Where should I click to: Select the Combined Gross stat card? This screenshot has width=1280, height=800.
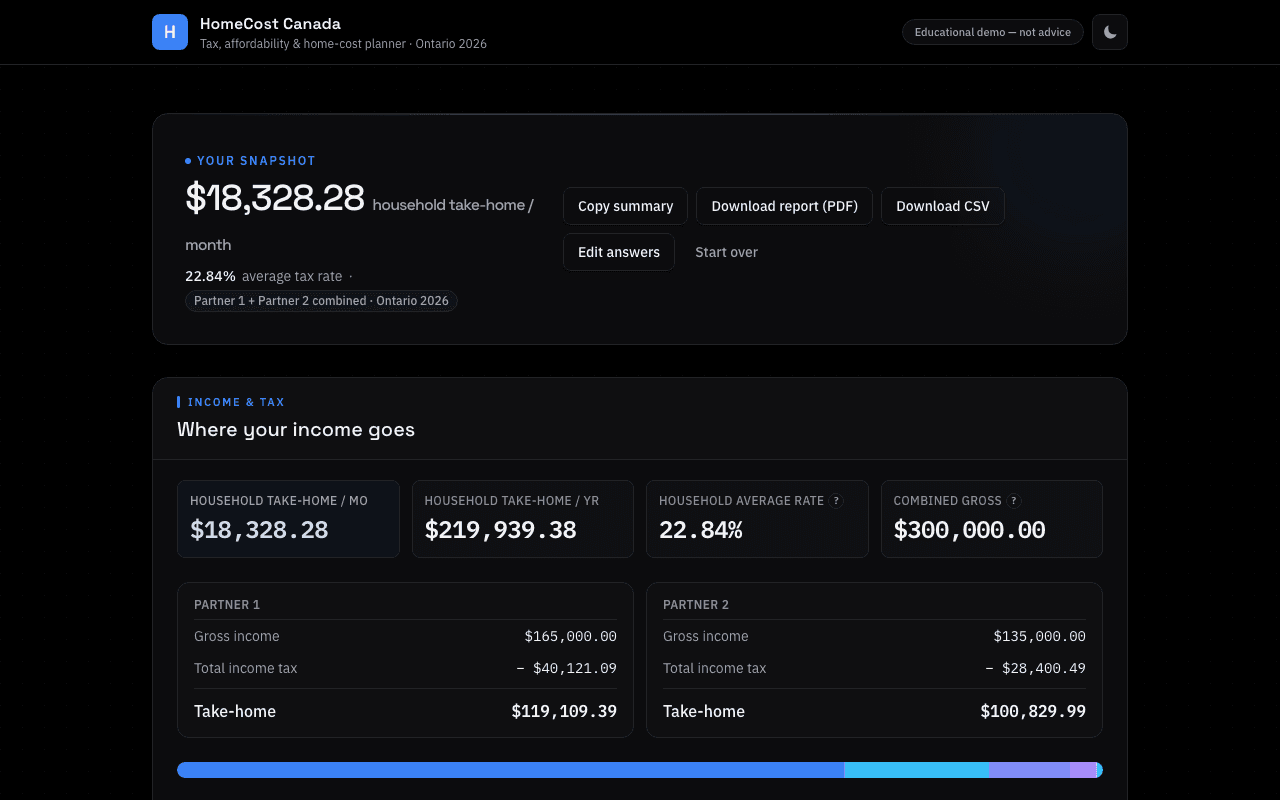pyautogui.click(x=992, y=519)
